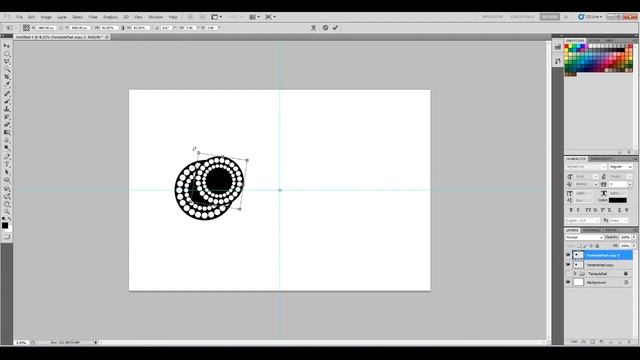Open the View Extras dropdown
This screenshot has height=360, width=640.
216,17
